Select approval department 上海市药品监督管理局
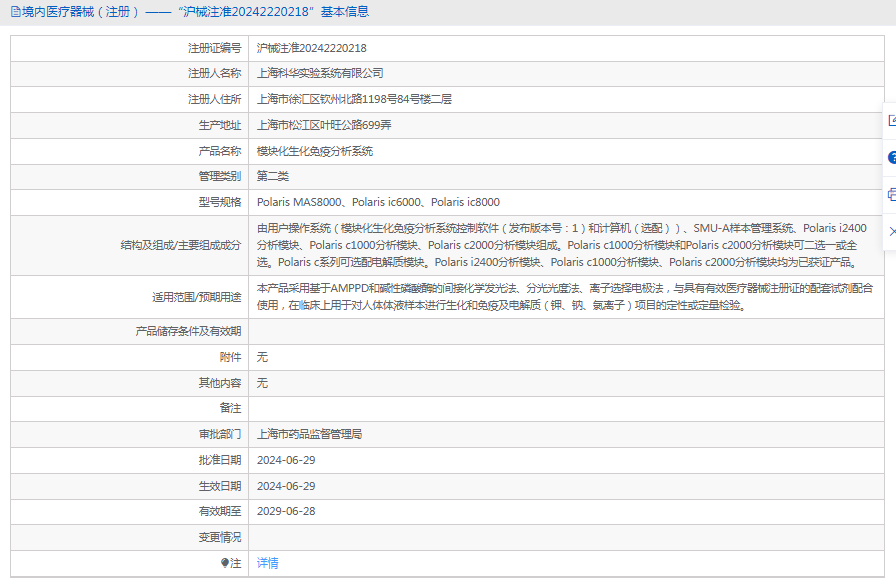This screenshot has width=896, height=586. click(x=309, y=434)
